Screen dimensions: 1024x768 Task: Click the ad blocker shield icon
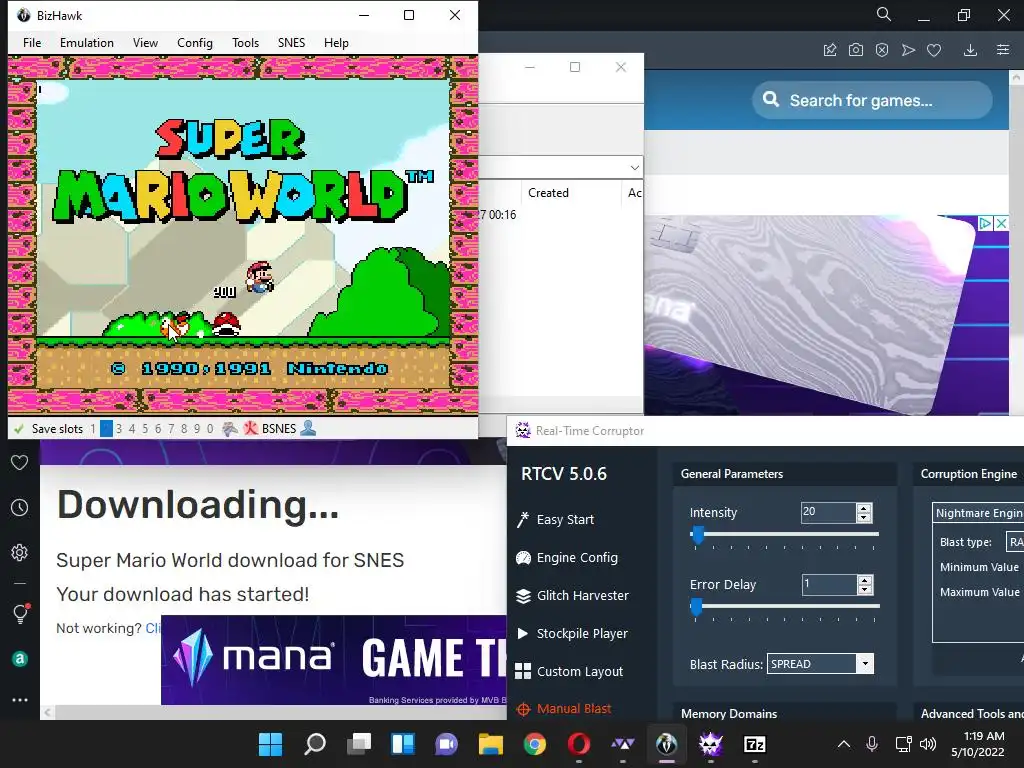click(882, 50)
